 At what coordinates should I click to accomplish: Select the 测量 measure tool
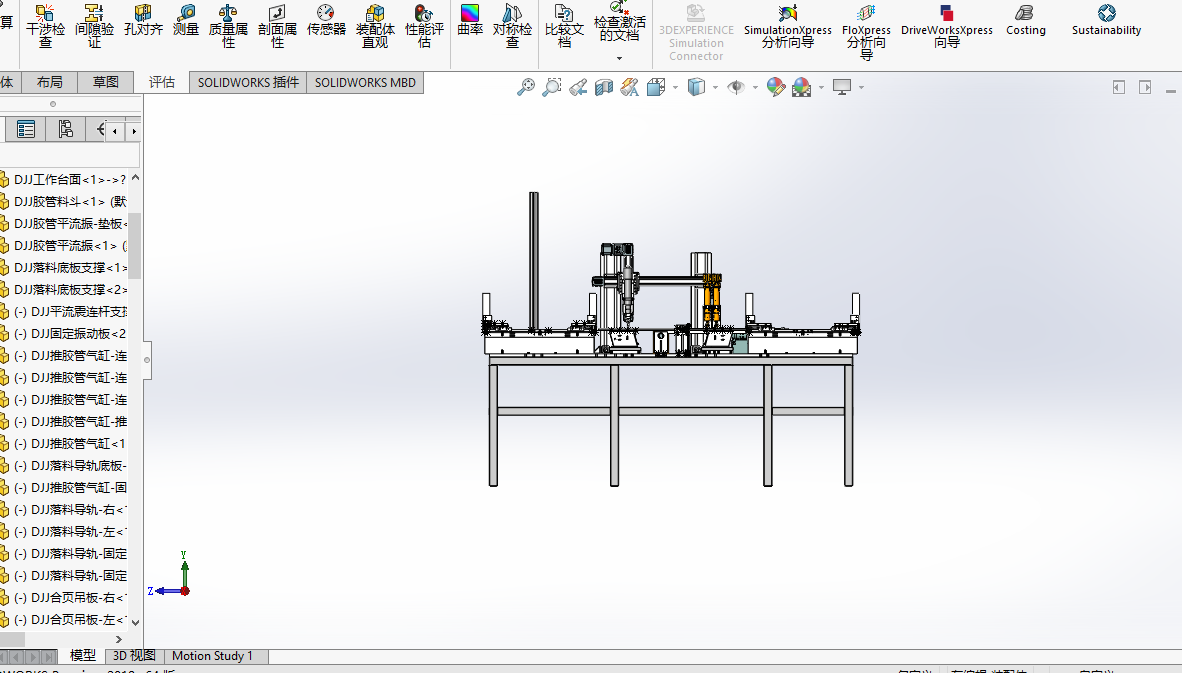[186, 22]
